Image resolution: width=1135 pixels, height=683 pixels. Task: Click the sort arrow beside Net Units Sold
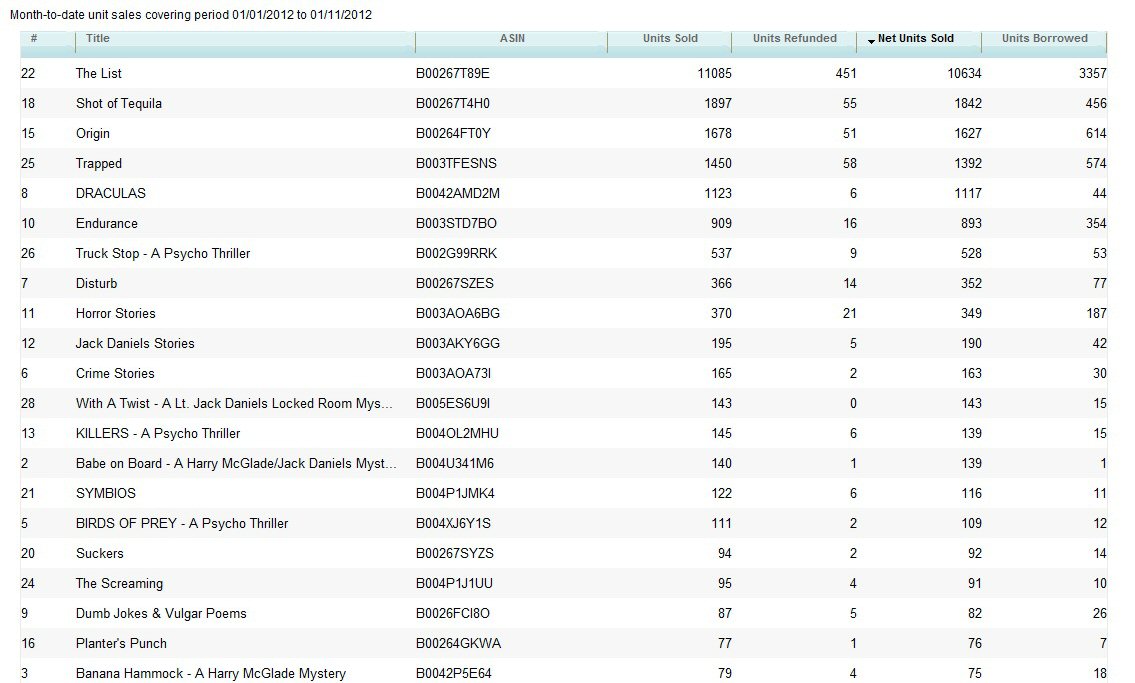pyautogui.click(x=871, y=41)
